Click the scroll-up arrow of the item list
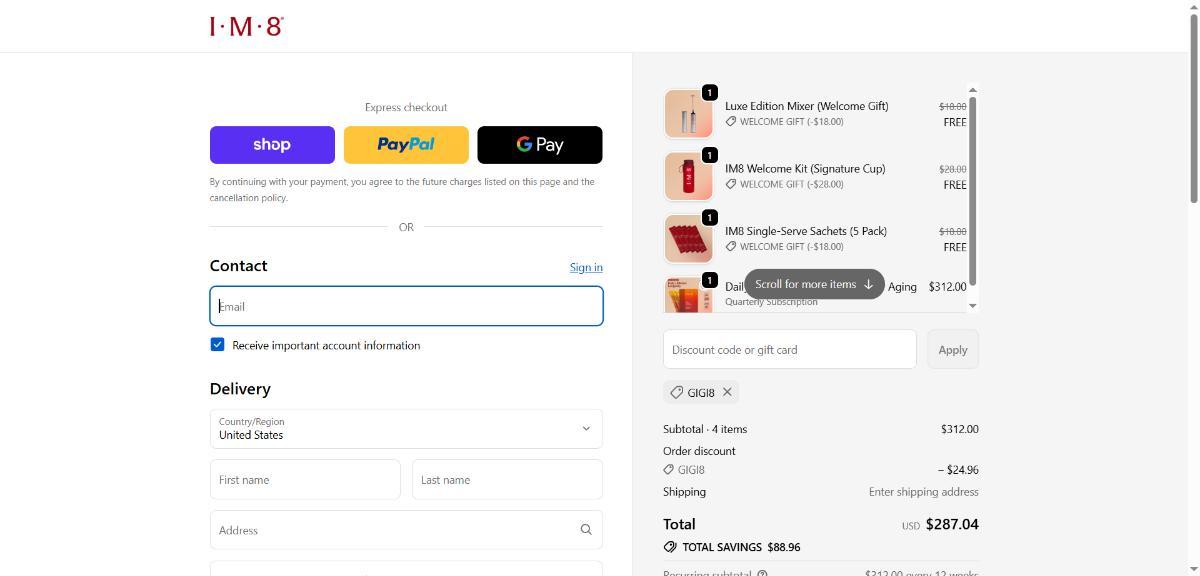This screenshot has height=576, width=1200. [973, 90]
